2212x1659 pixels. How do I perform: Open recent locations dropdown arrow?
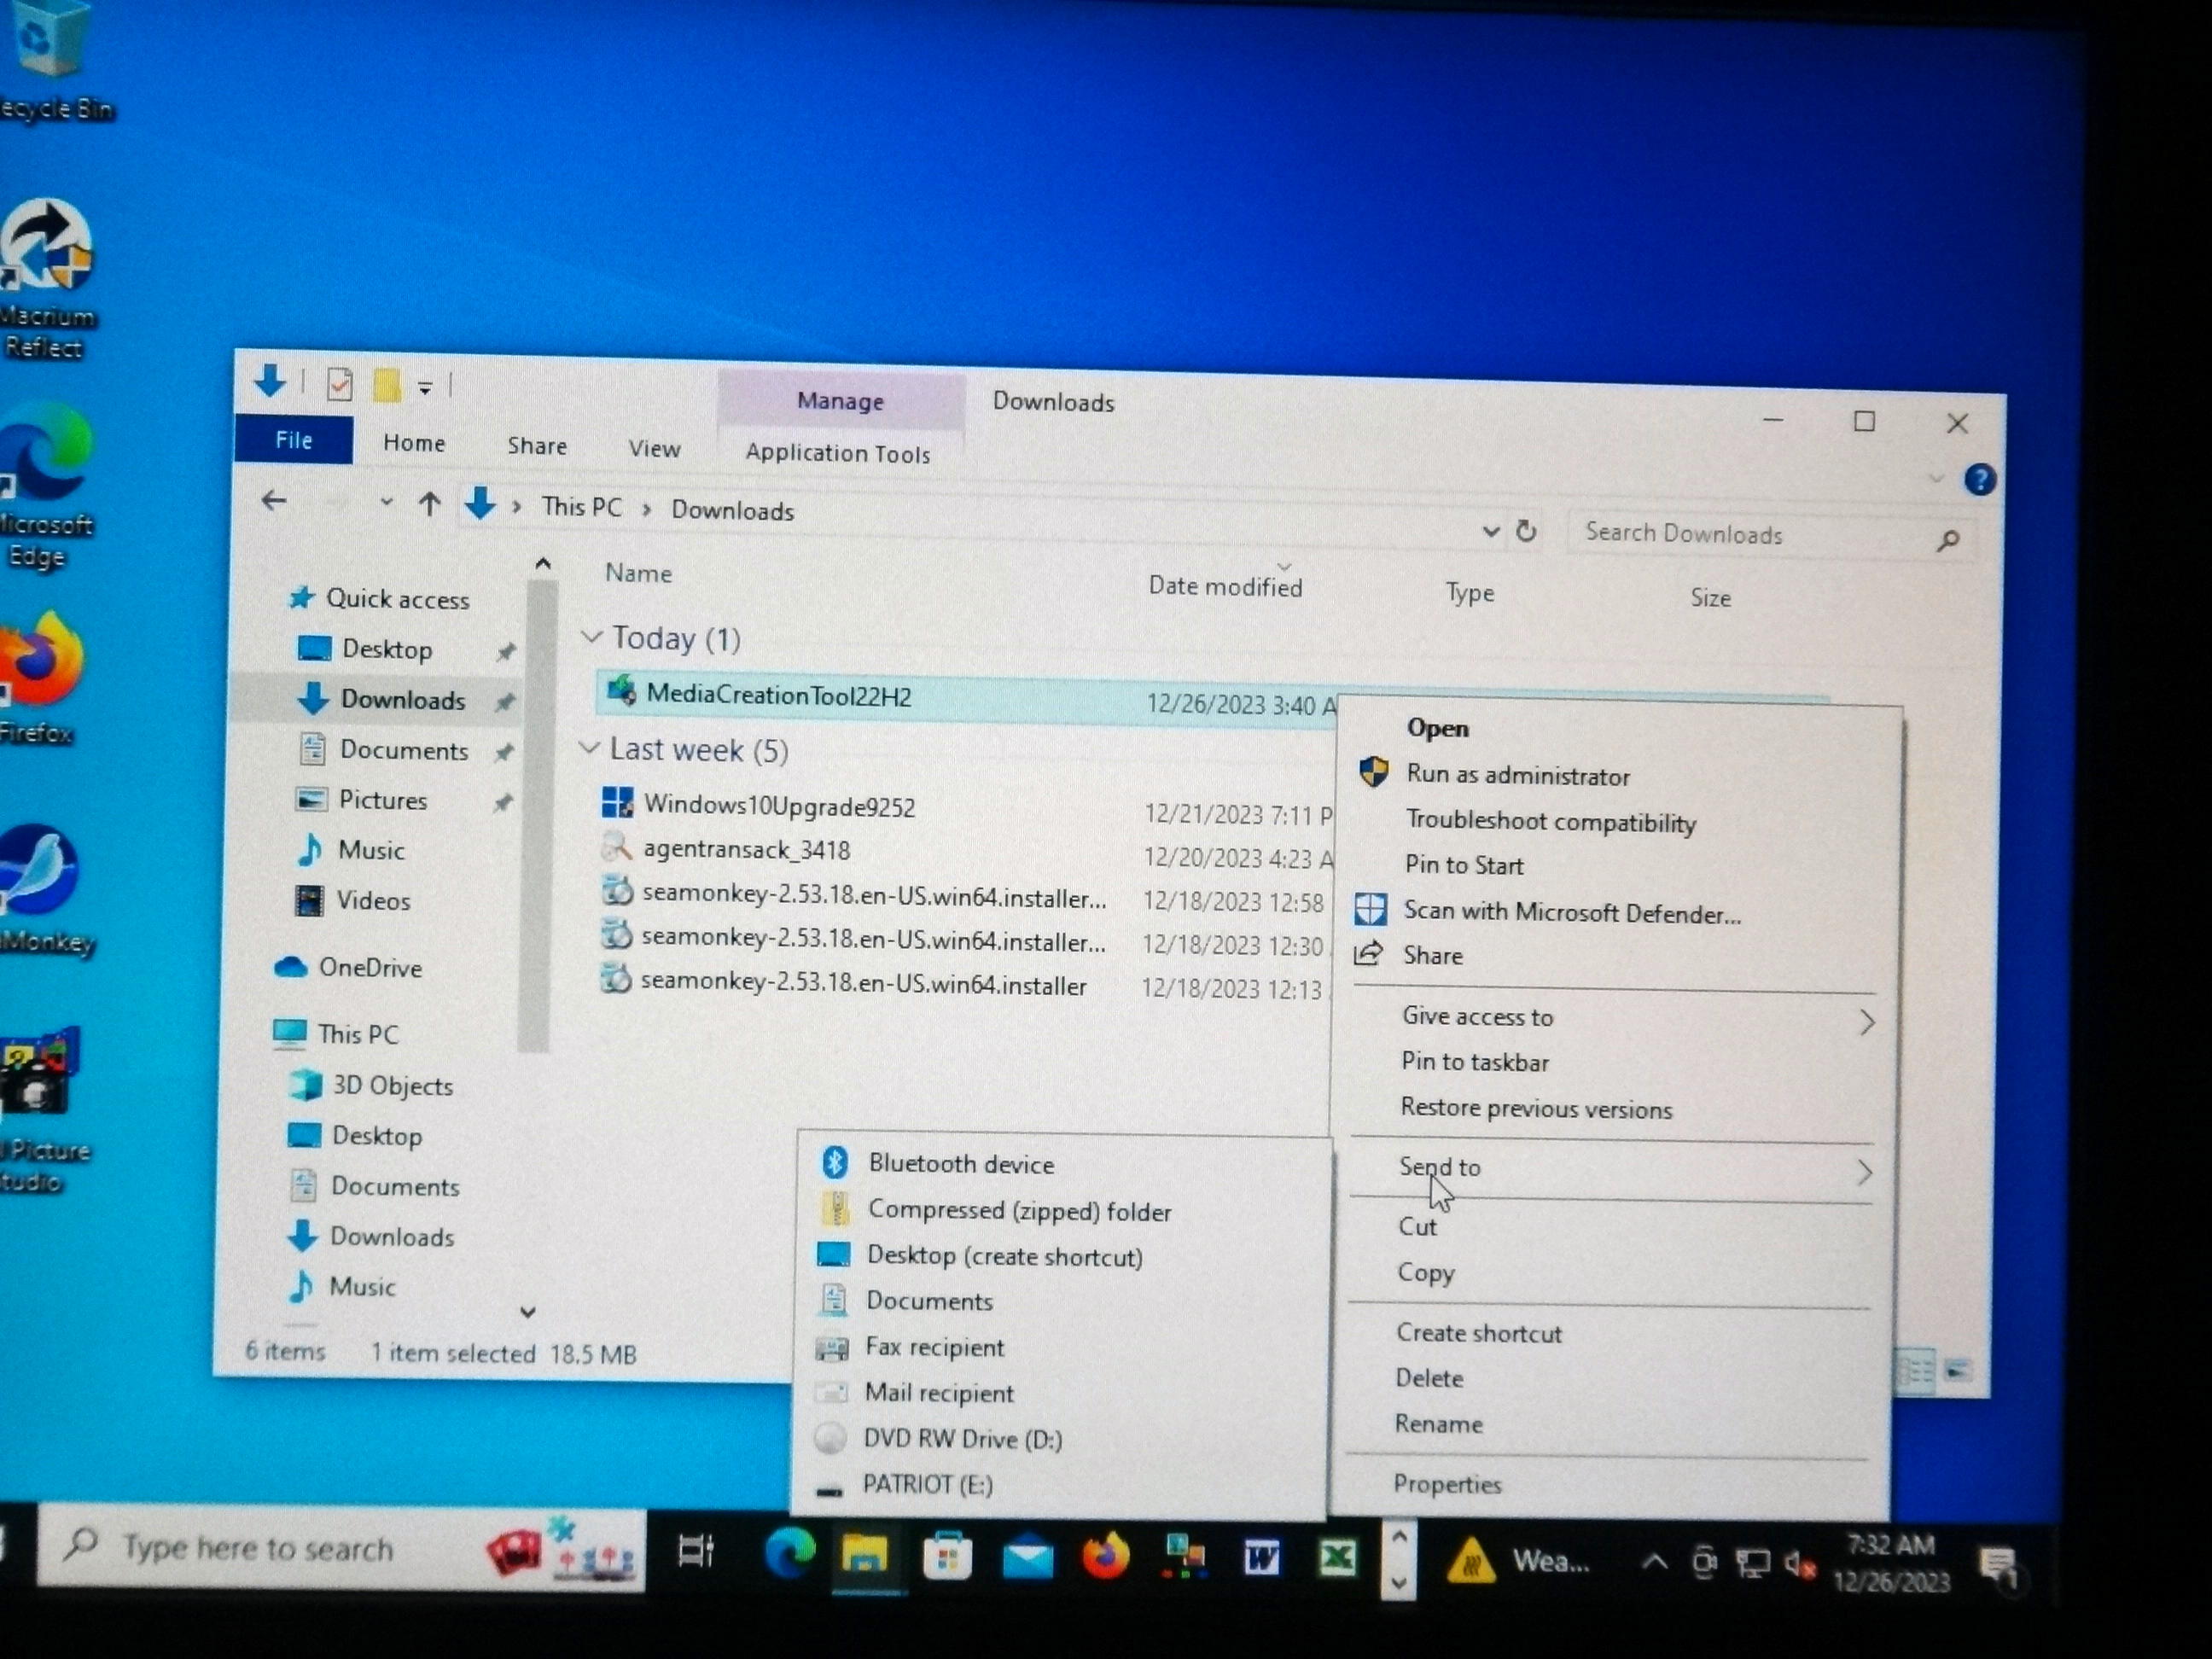pos(386,503)
